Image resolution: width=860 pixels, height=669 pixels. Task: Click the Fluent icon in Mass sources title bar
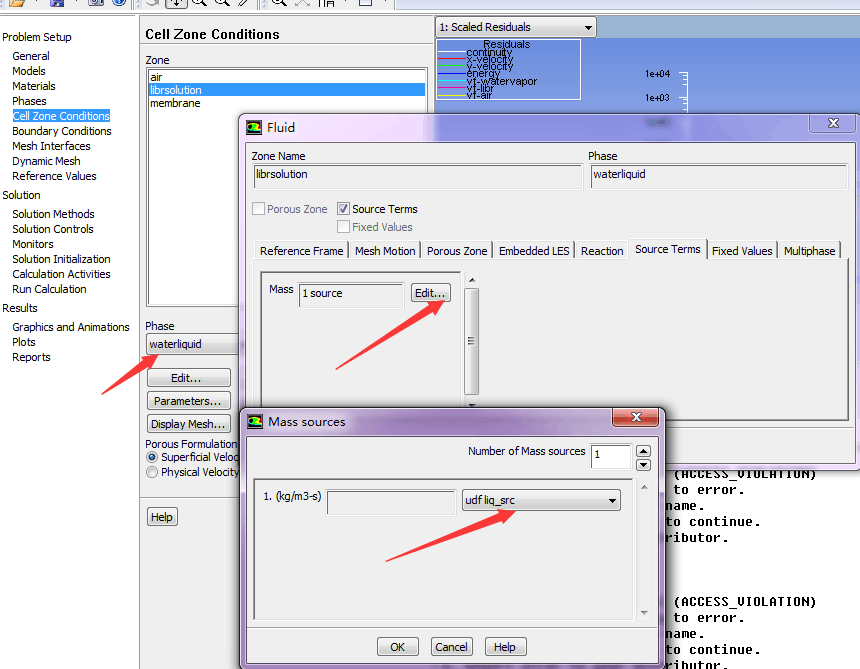coord(255,422)
